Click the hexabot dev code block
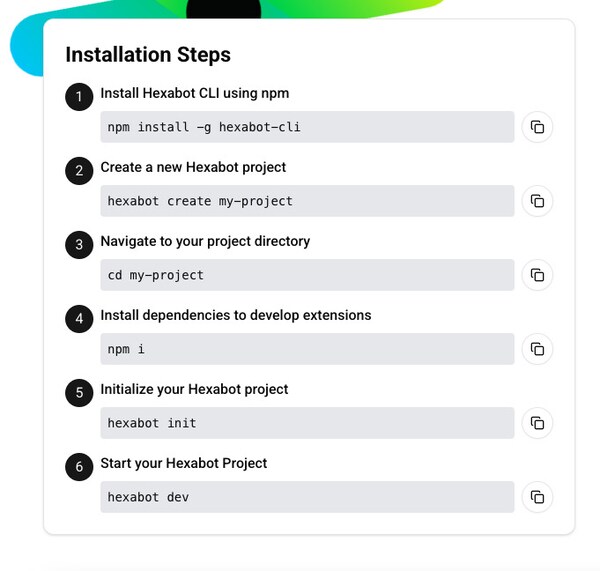This screenshot has height=571, width=600. 307,497
